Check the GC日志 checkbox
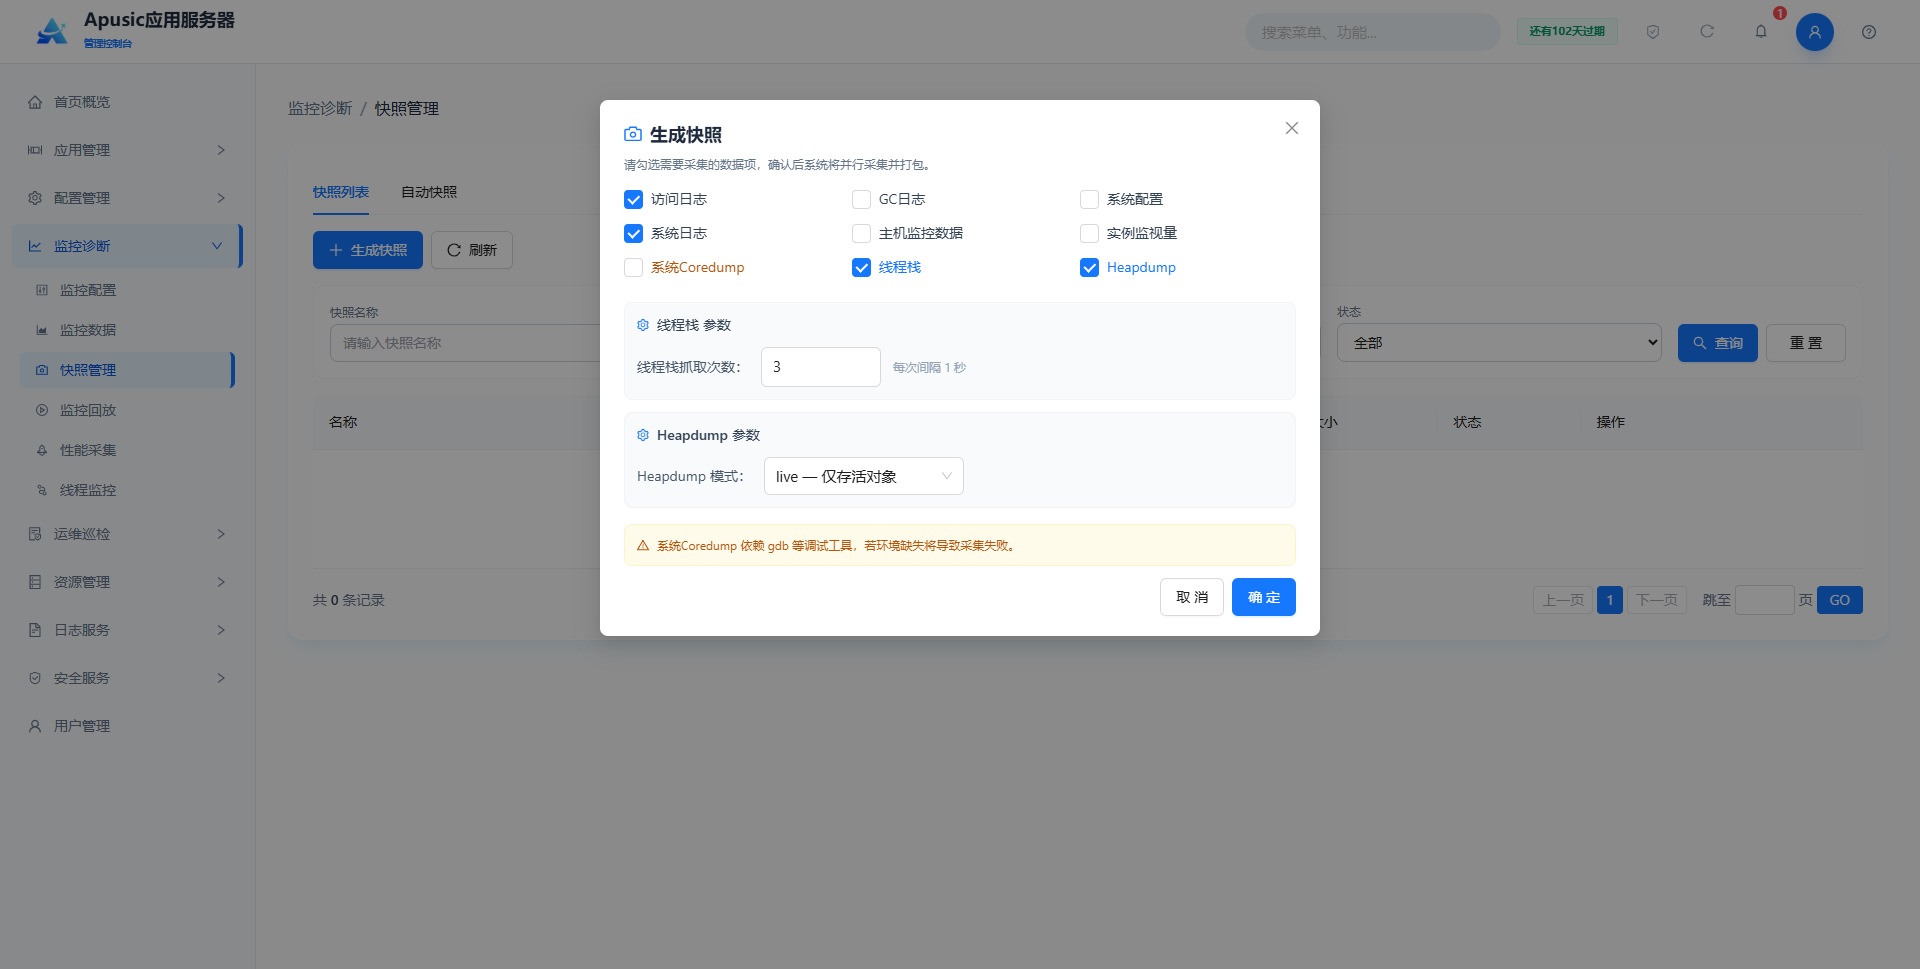The width and height of the screenshot is (1920, 969). pyautogui.click(x=861, y=199)
